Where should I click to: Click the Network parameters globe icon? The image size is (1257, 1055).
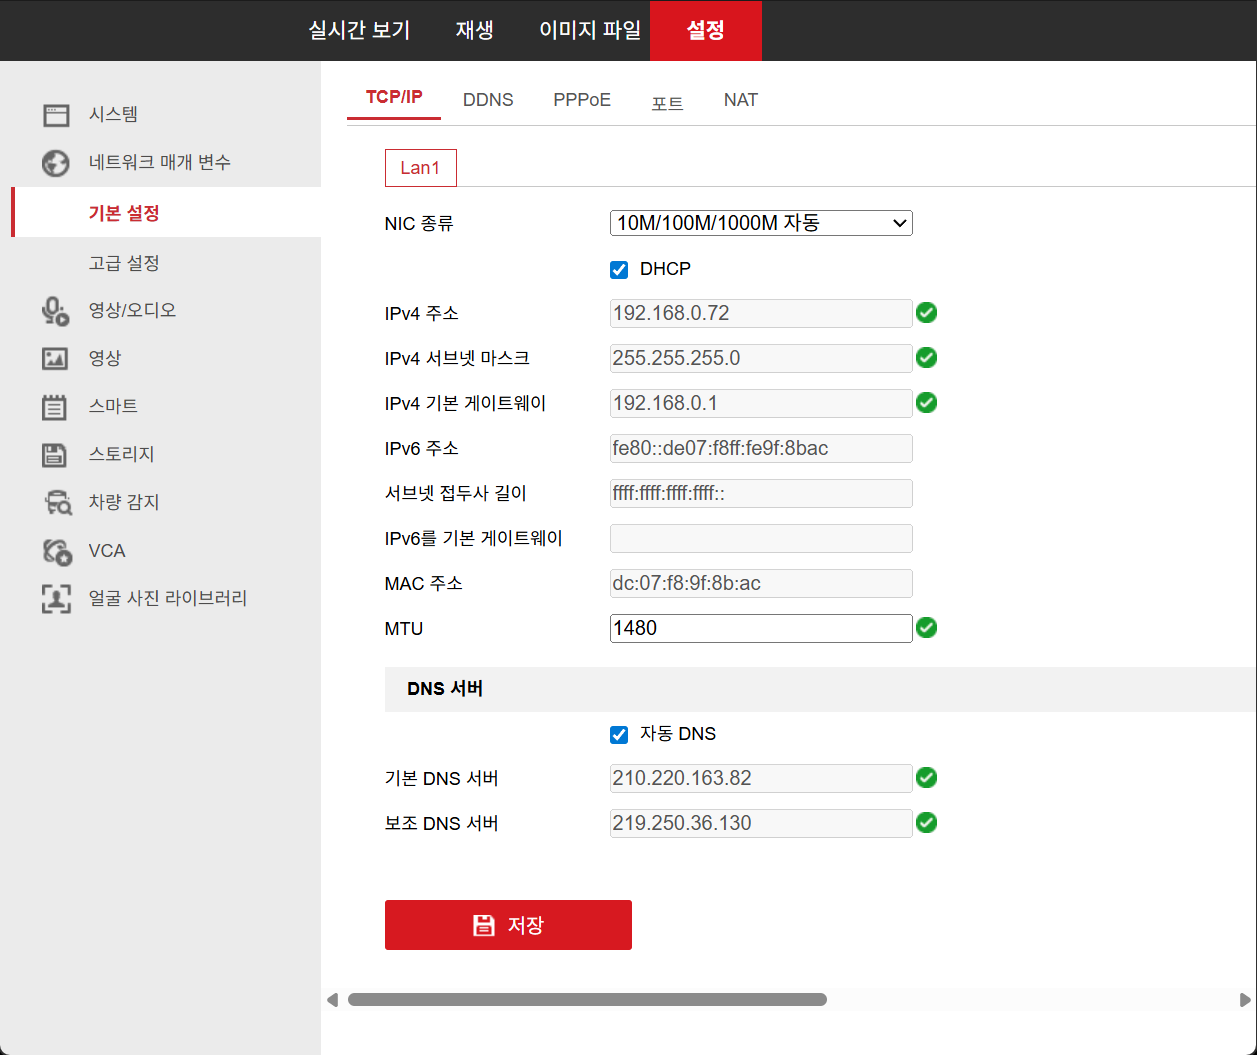pyautogui.click(x=56, y=163)
